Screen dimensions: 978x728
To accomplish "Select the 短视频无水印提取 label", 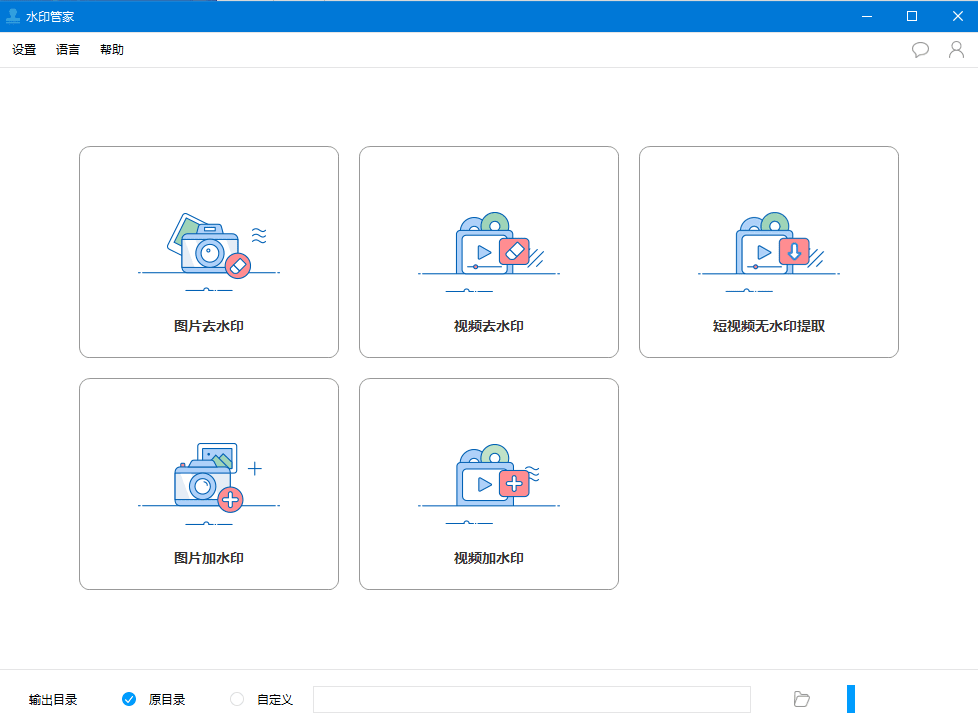I will (769, 326).
